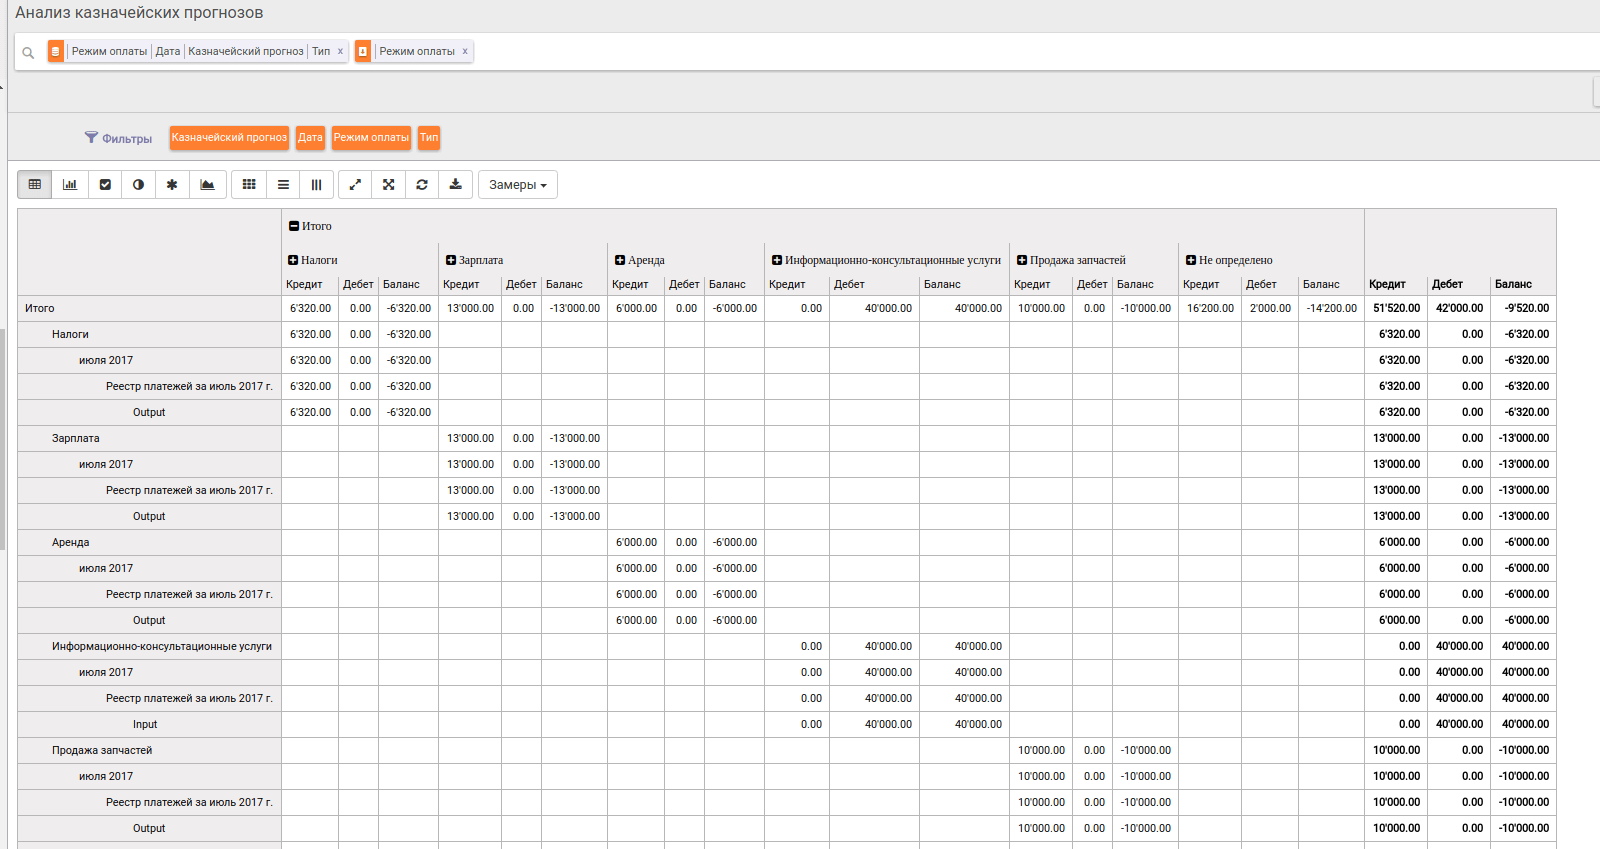This screenshot has height=849, width=1600.
Task: Reload data with the refresh icon
Action: click(x=422, y=184)
